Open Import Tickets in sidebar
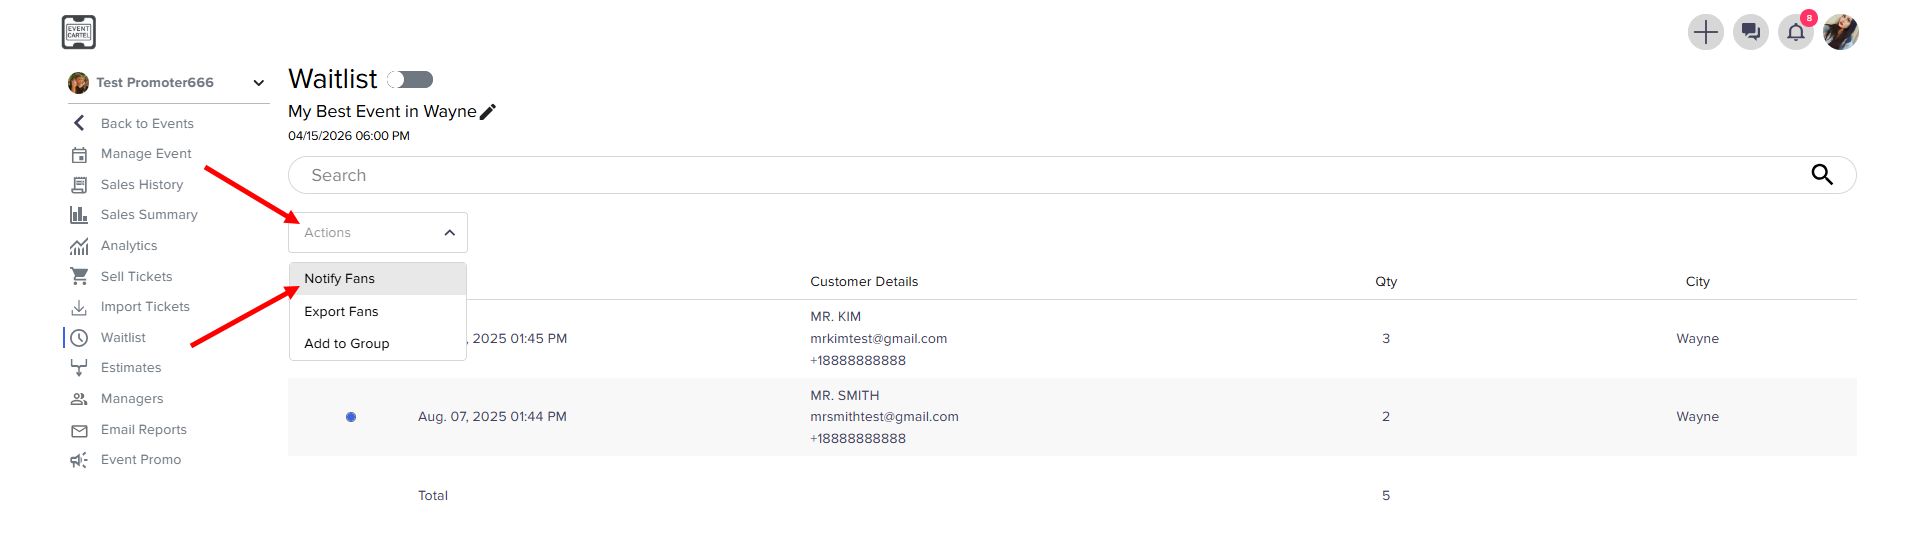 click(145, 307)
